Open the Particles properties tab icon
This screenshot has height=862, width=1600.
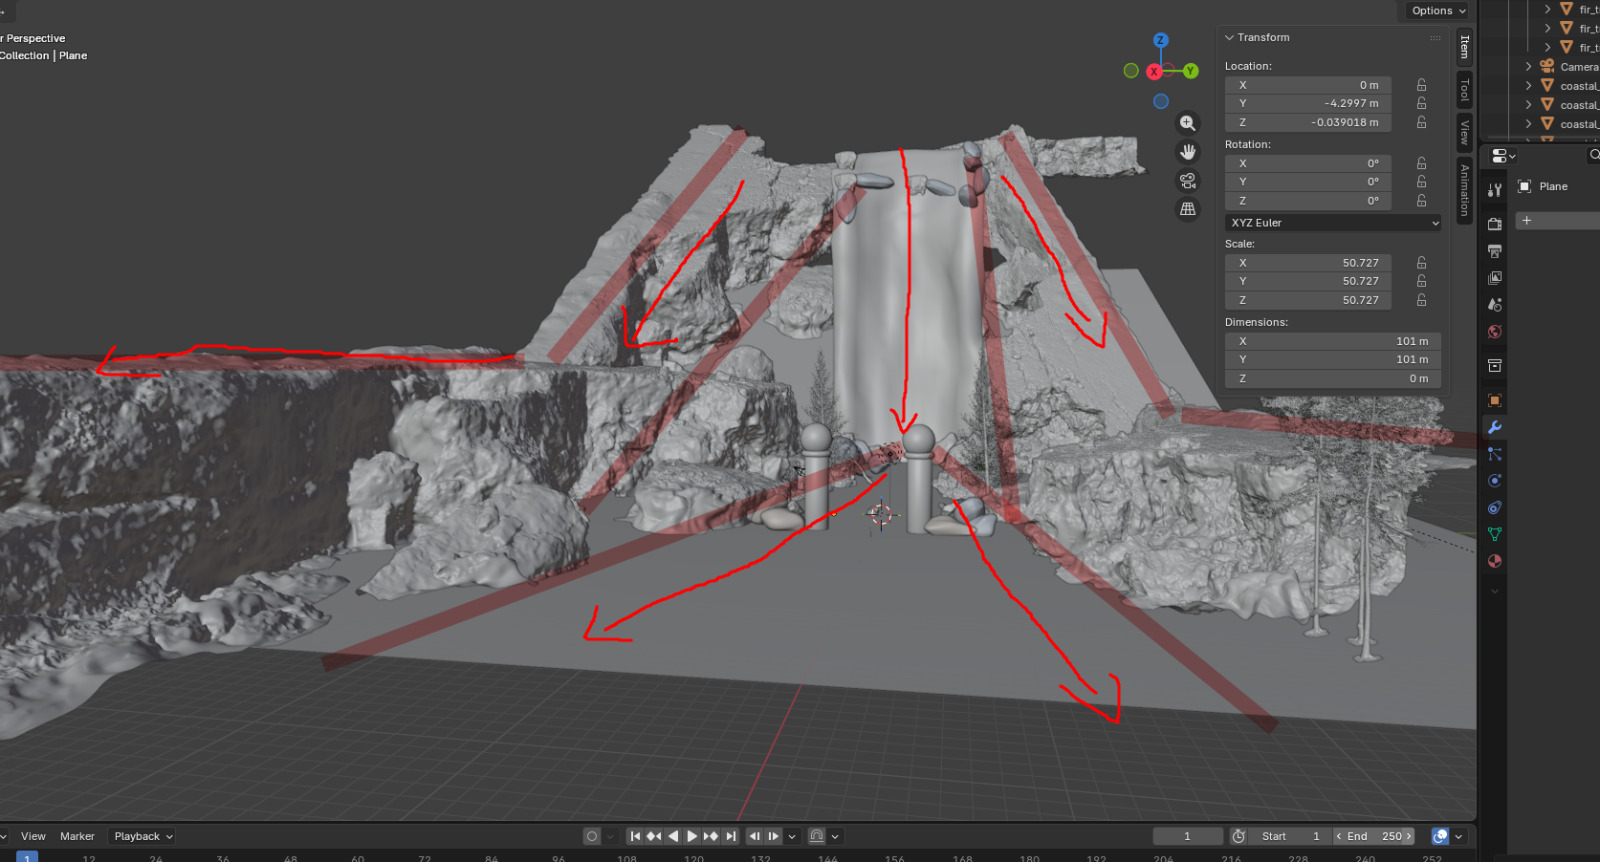tap(1495, 454)
